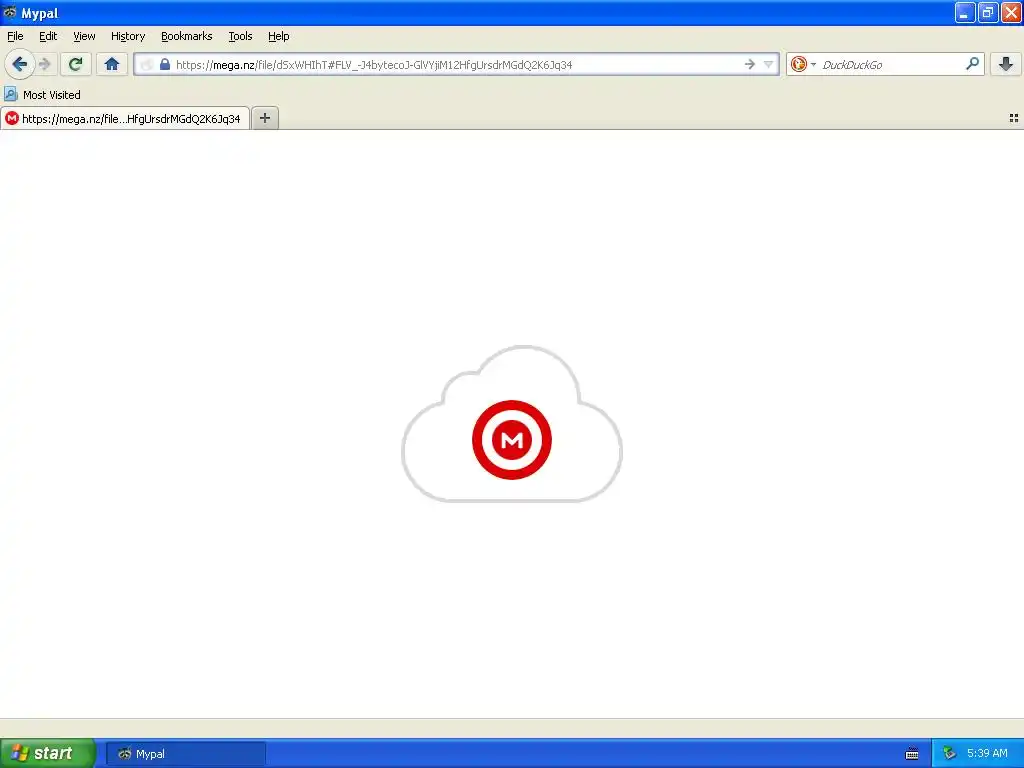This screenshot has width=1024, height=768.
Task: Open the Downloads arrow button
Action: pos(1006,64)
